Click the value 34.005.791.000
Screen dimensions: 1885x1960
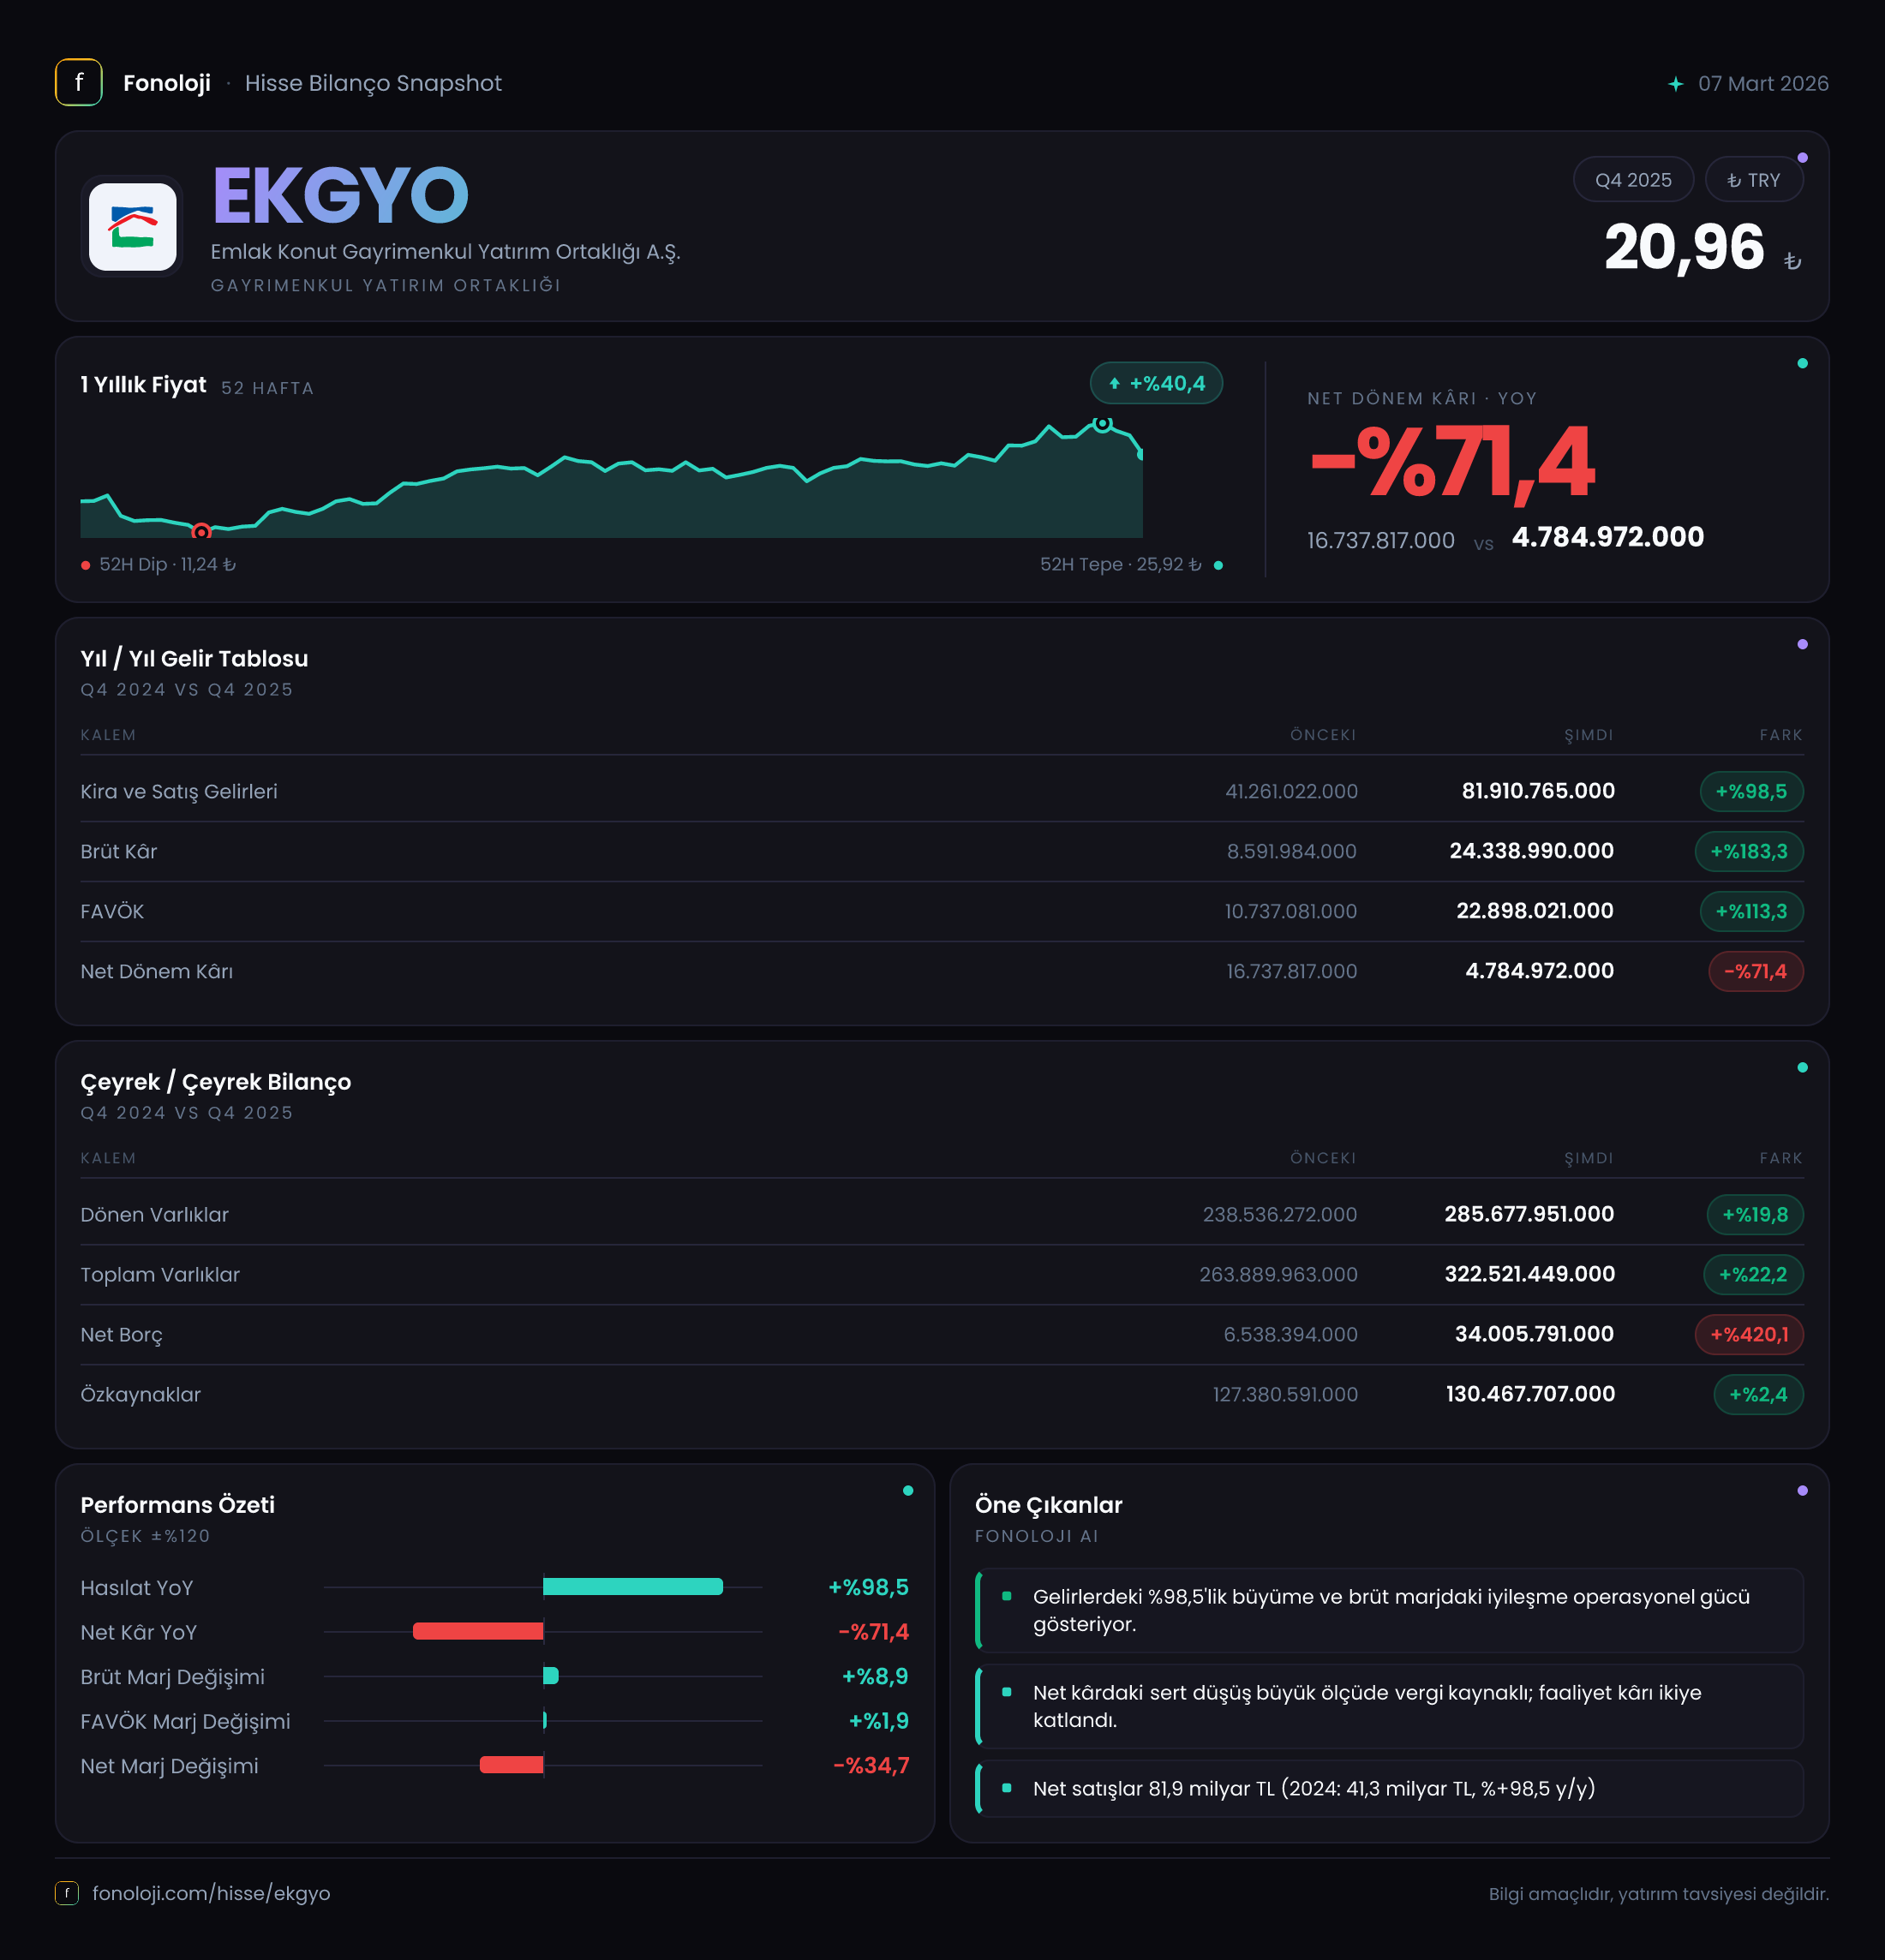click(x=1534, y=1334)
